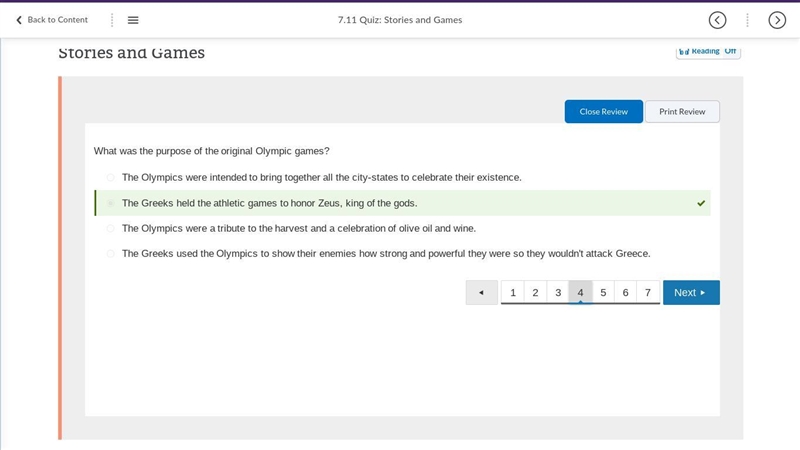The height and width of the screenshot is (450, 800).
Task: Click the green checkmark on the correct answer
Action: click(701, 203)
